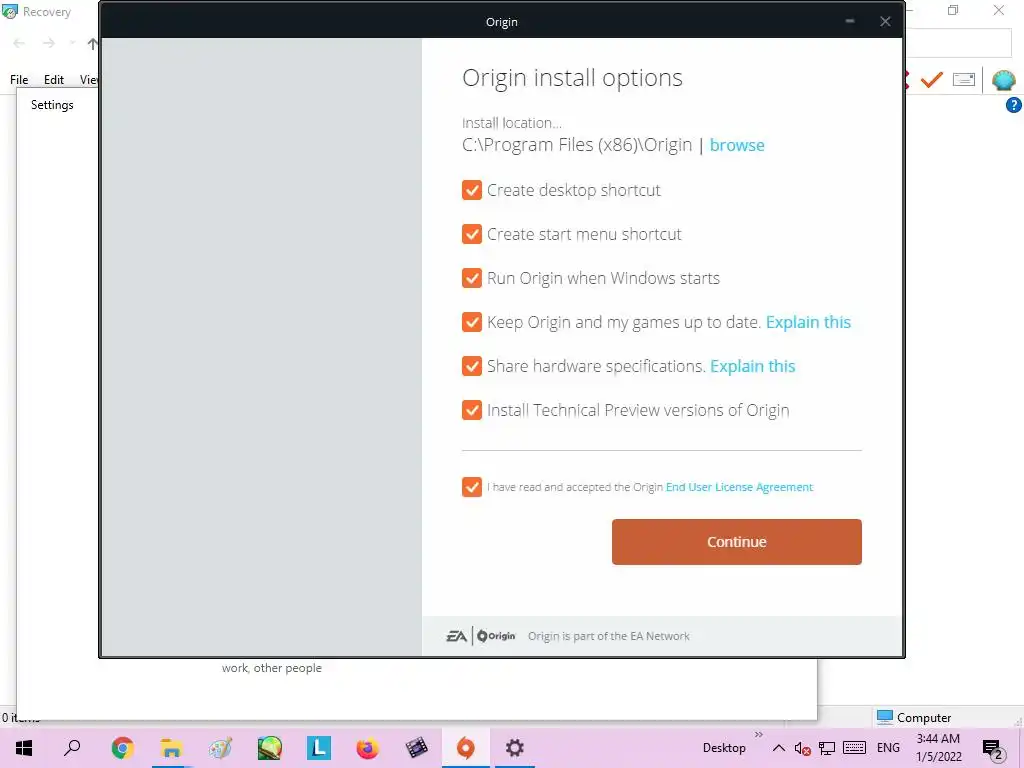1024x768 pixels.
Task: Toggle Install Technical Preview versions checkbox
Action: click(472, 410)
